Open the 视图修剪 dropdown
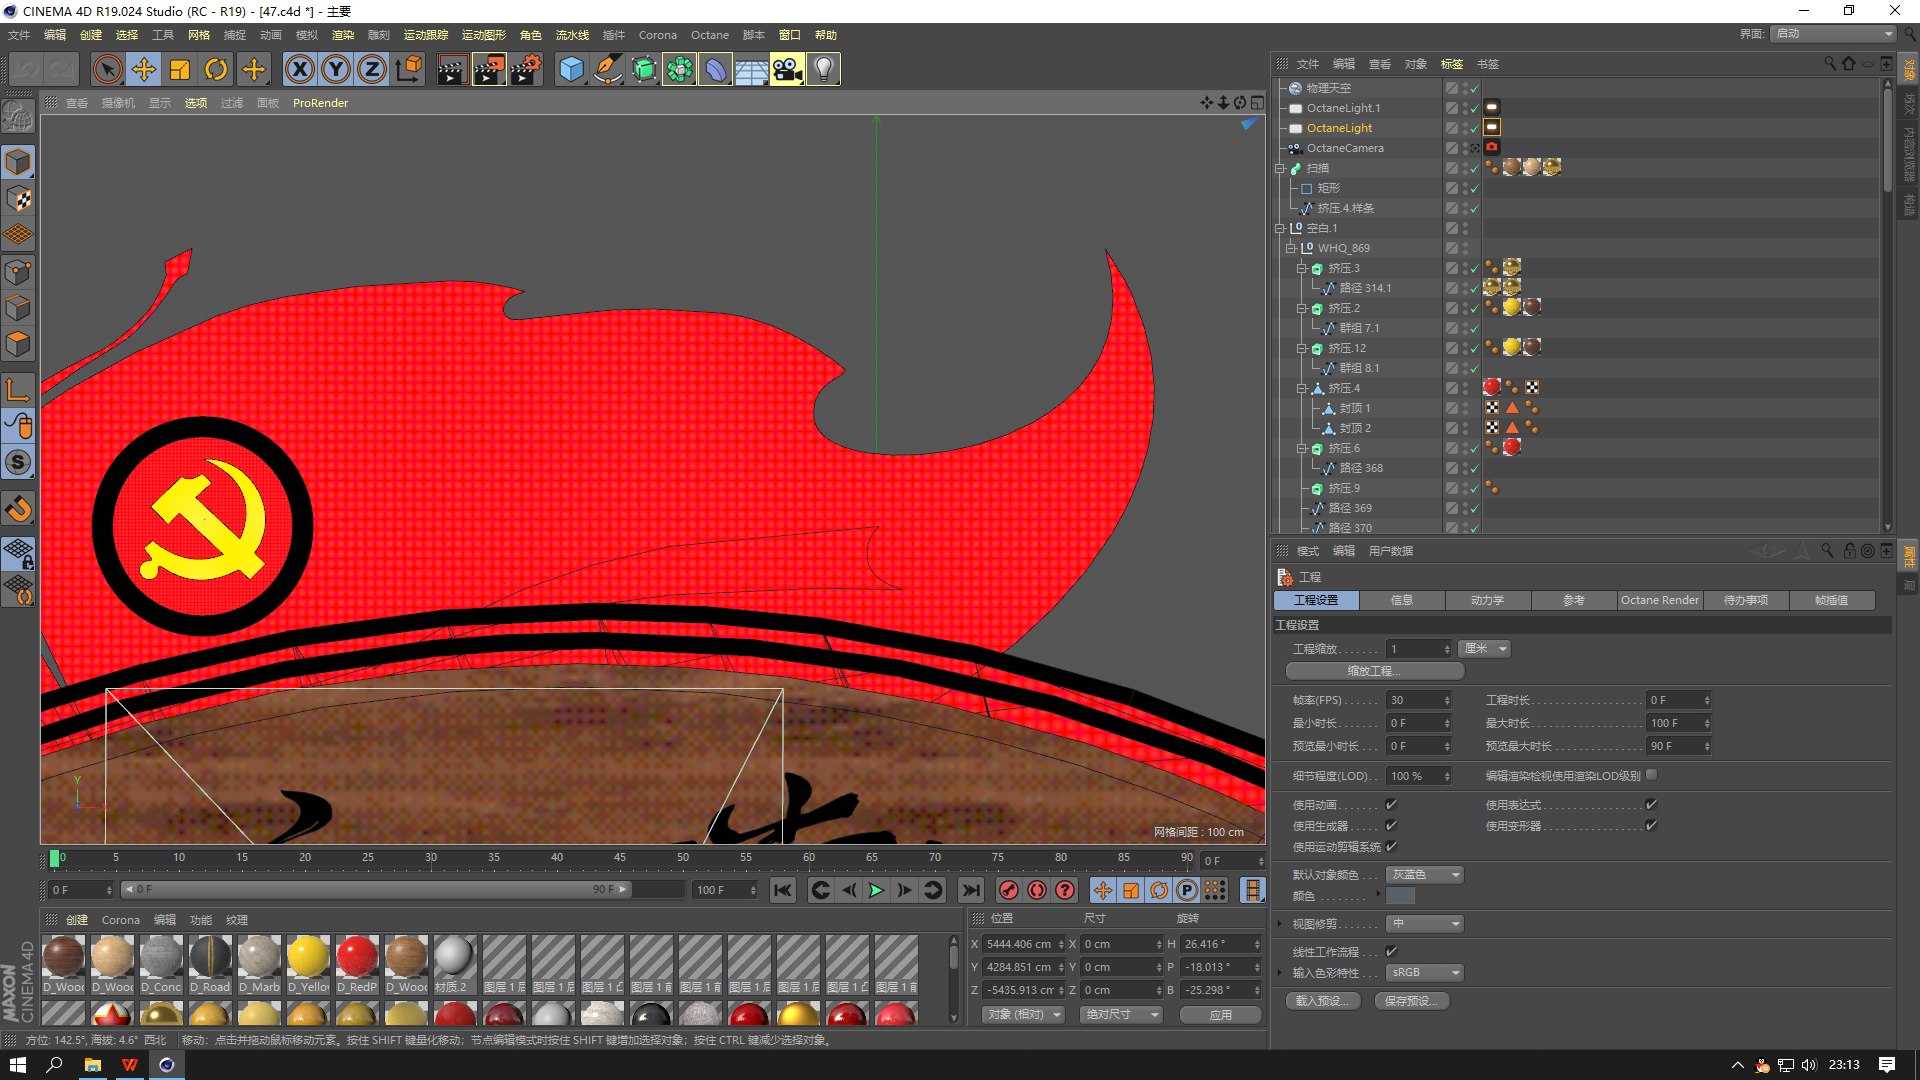Viewport: 1920px width, 1080px height. 1425,923
